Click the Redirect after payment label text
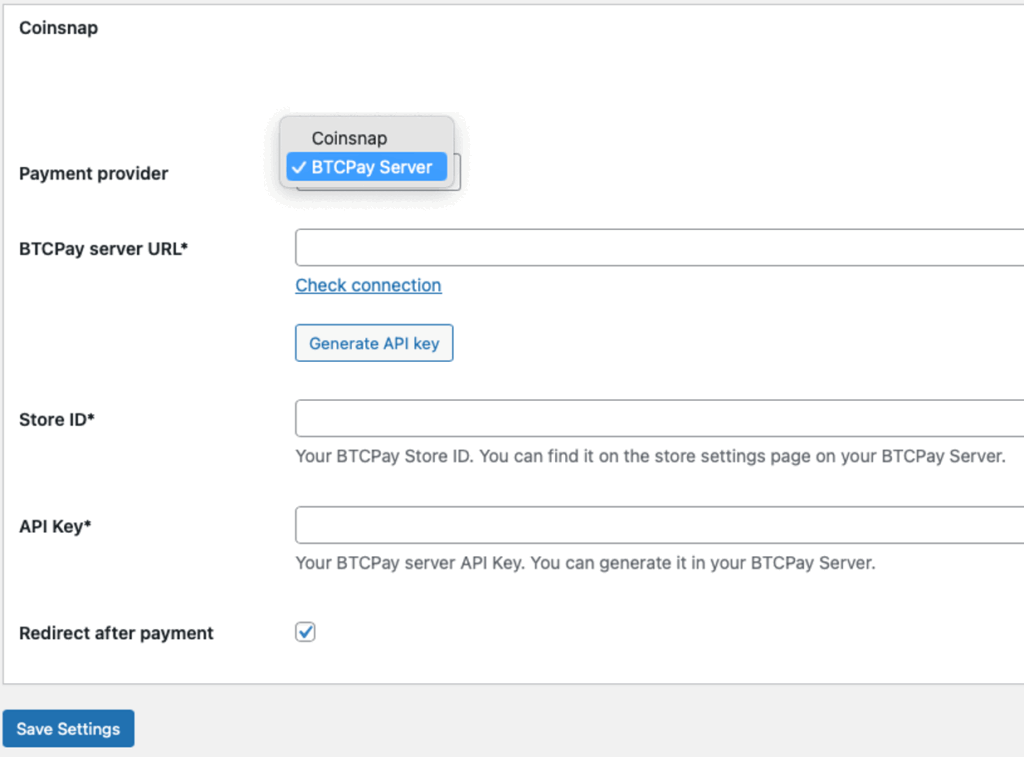This screenshot has width=1024, height=757. pos(116,633)
